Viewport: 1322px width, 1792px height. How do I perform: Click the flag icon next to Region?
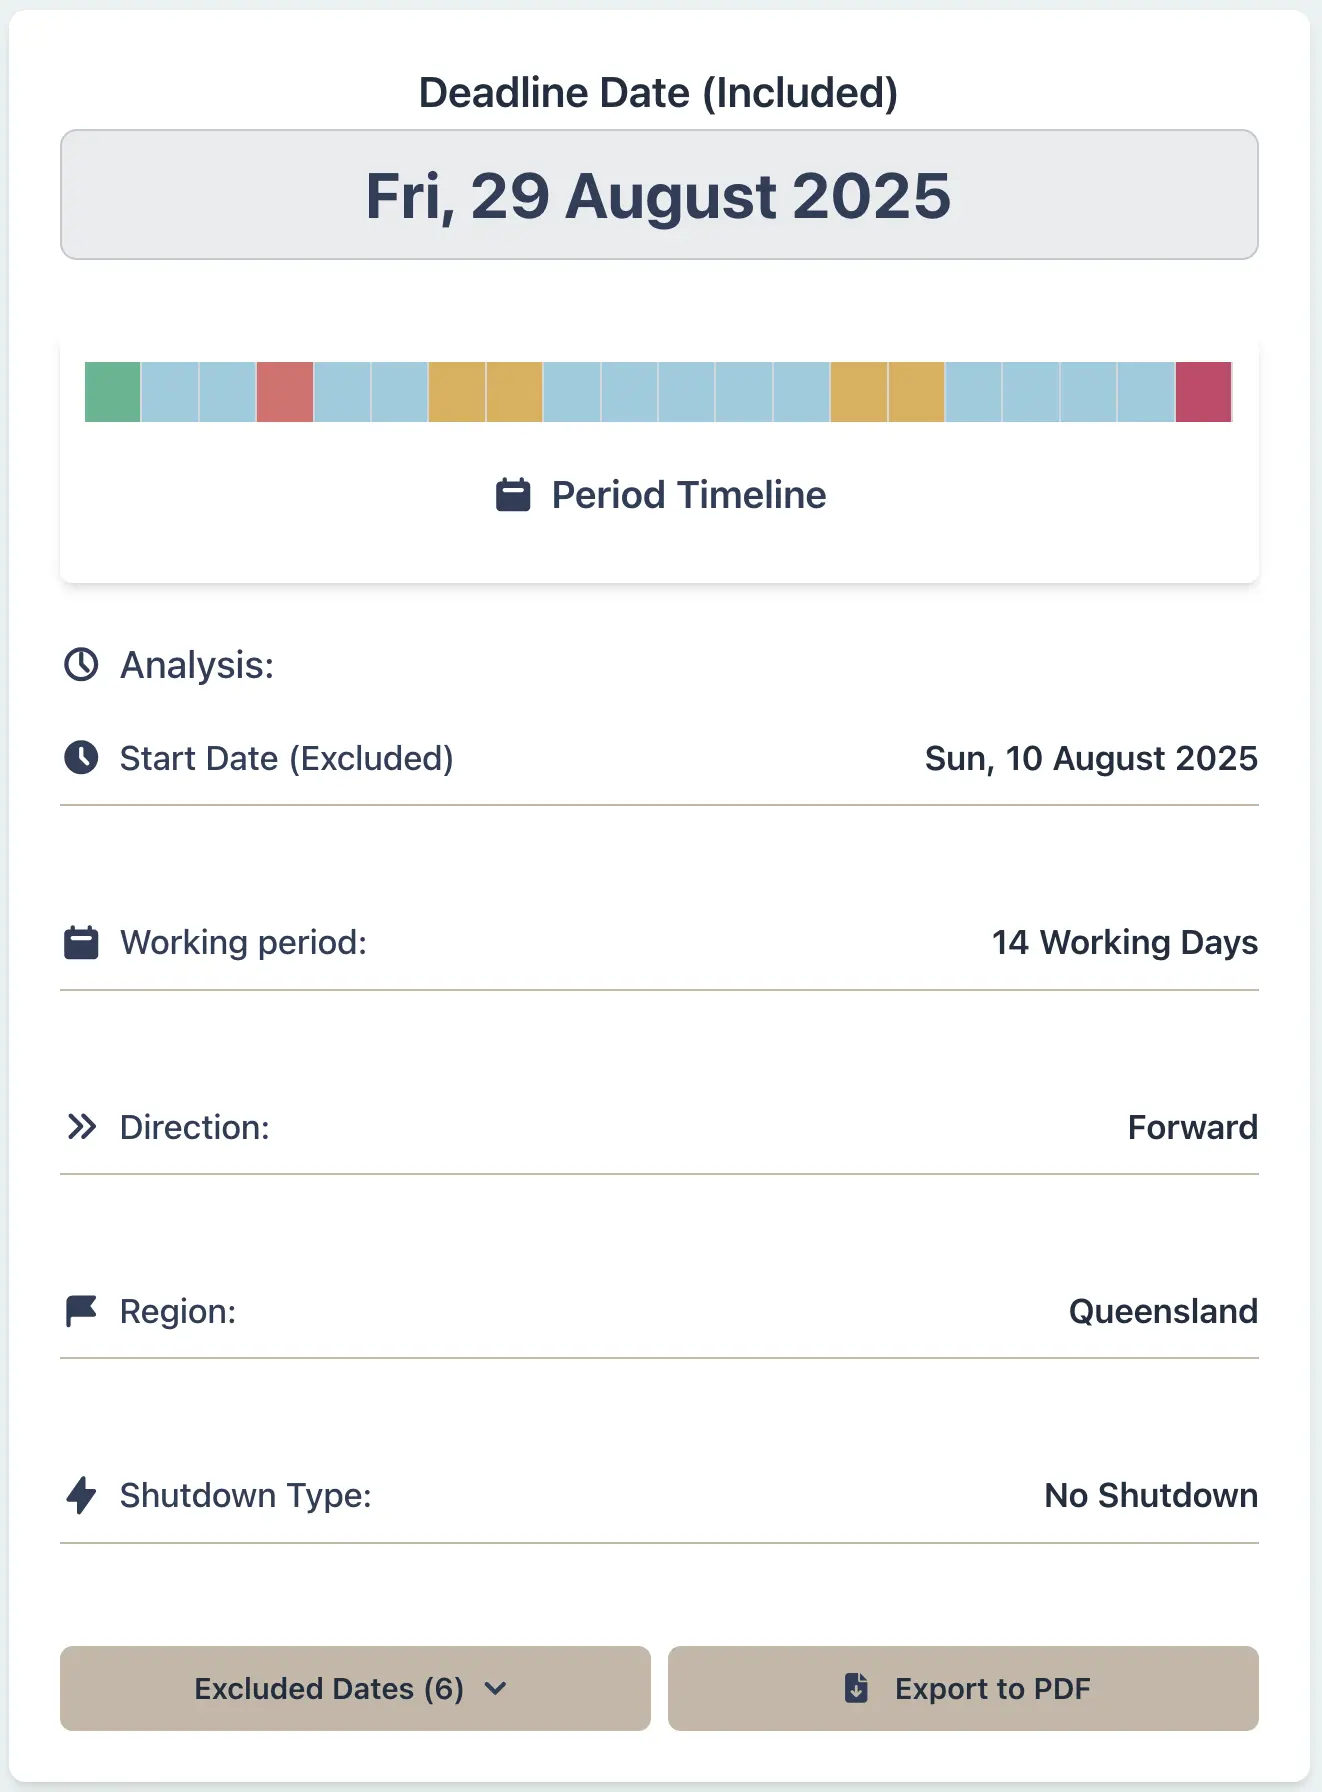click(x=81, y=1310)
